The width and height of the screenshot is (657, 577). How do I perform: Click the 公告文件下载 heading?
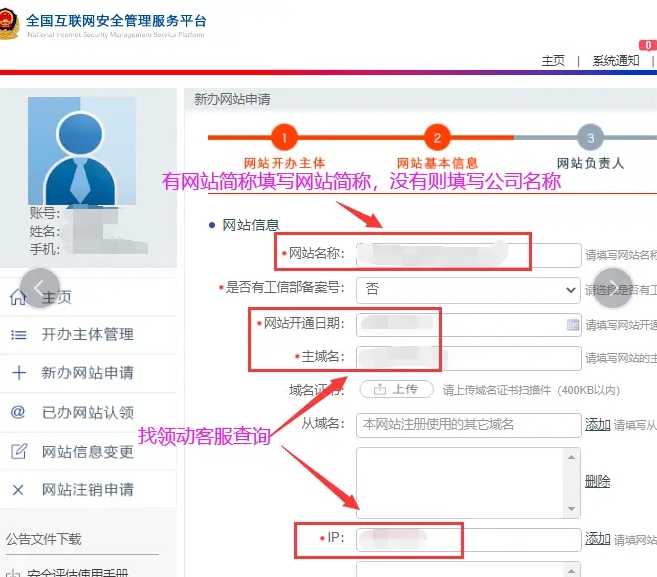click(44, 539)
